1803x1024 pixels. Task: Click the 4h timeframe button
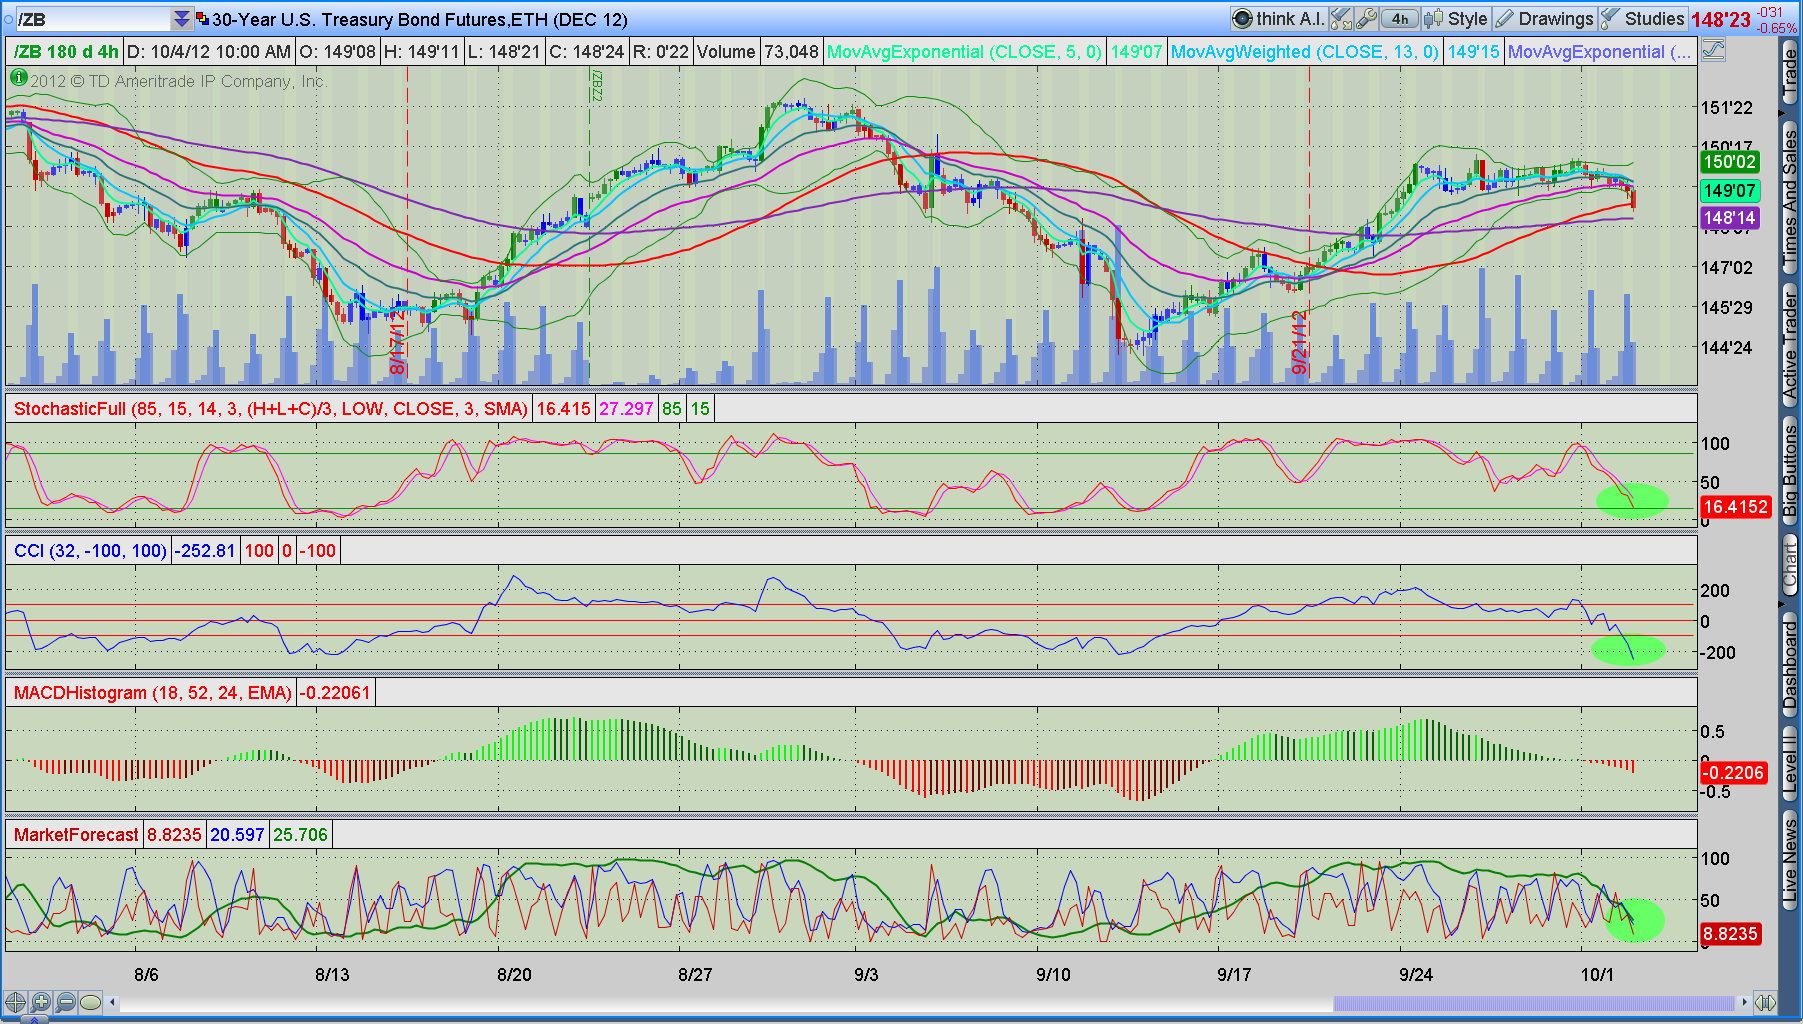pos(1400,19)
